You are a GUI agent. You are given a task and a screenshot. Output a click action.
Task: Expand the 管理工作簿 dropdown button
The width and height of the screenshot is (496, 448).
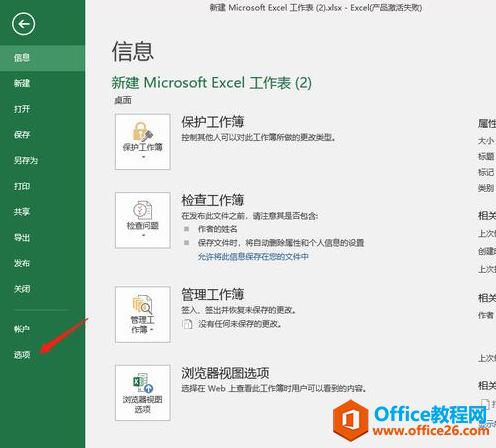143,314
